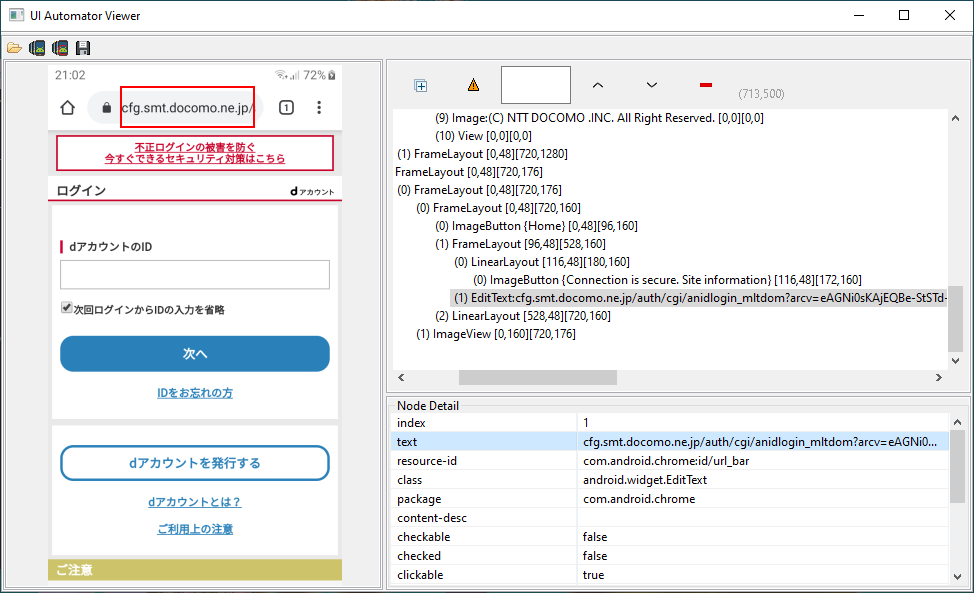
Task: Click the Node Detail scrollbar up arrow
Action: [x=957, y=422]
